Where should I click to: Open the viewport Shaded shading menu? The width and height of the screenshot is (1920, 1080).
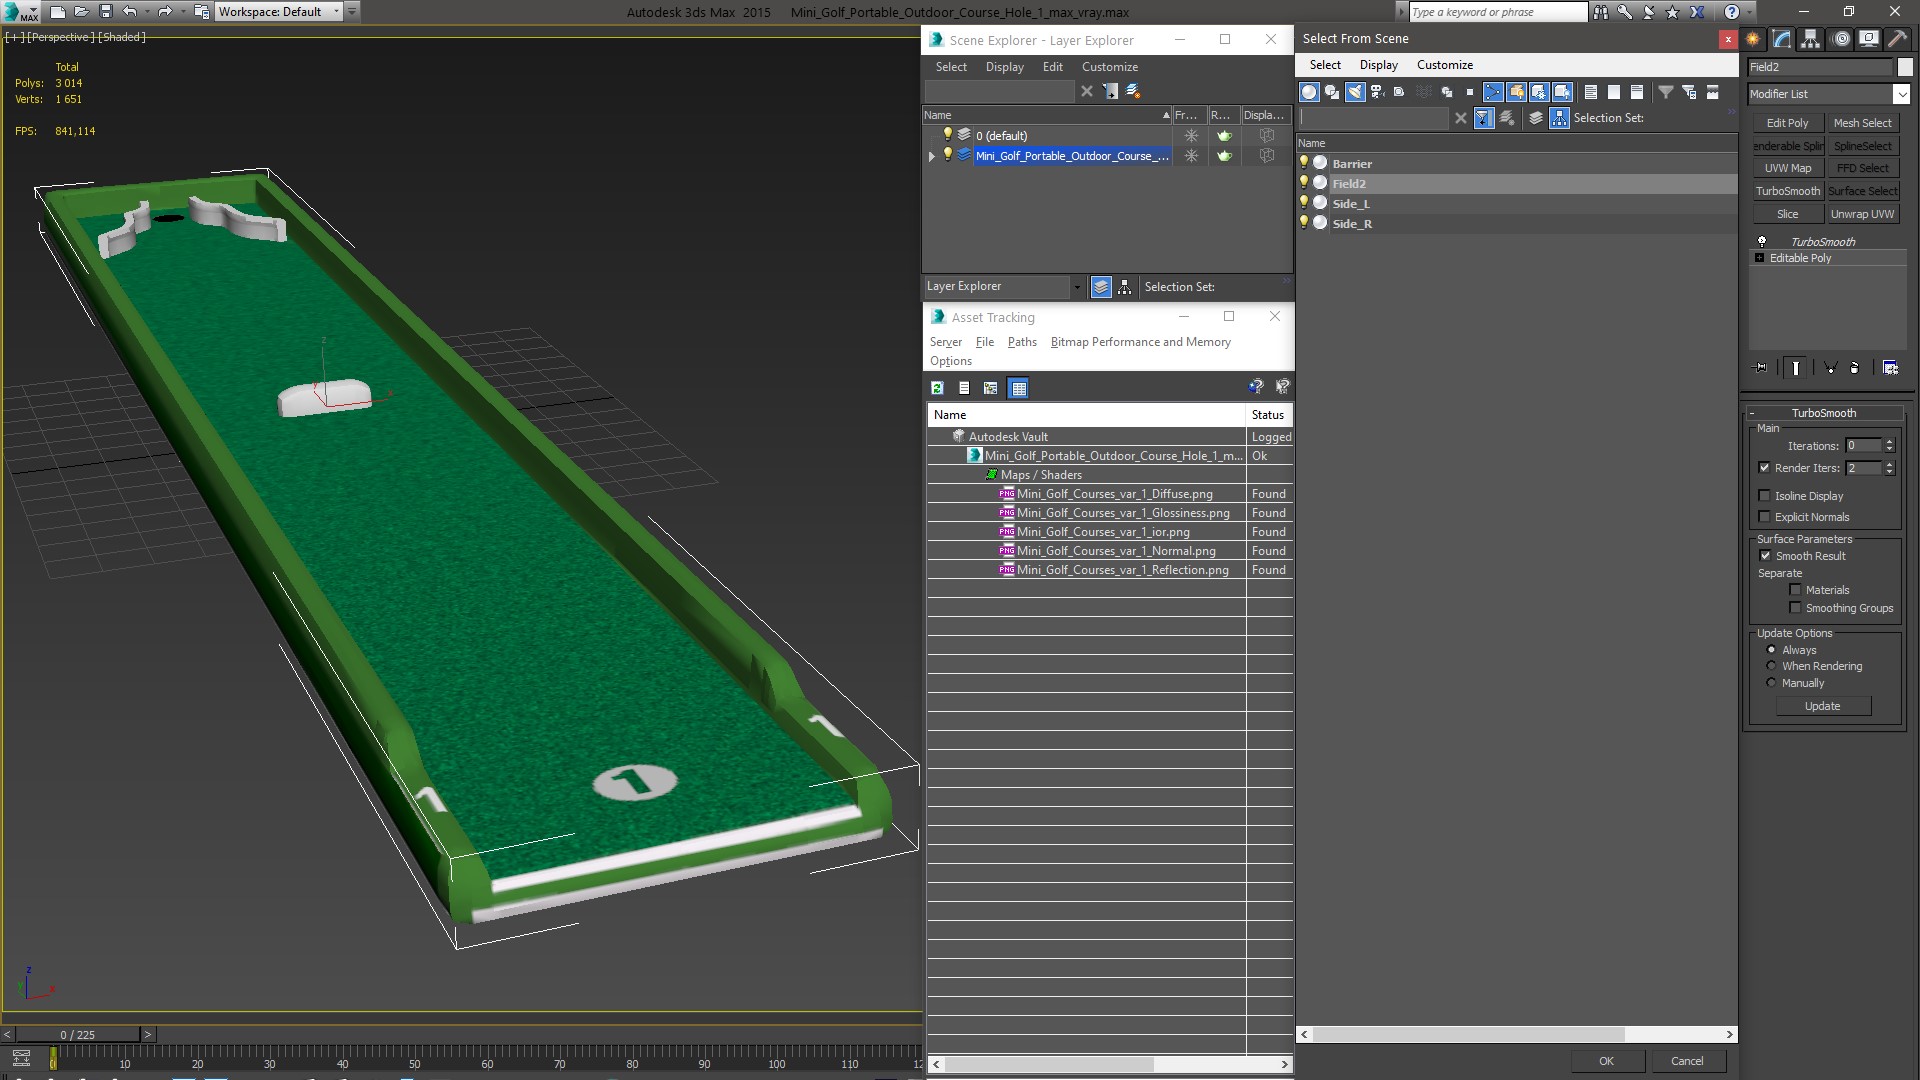(x=122, y=37)
